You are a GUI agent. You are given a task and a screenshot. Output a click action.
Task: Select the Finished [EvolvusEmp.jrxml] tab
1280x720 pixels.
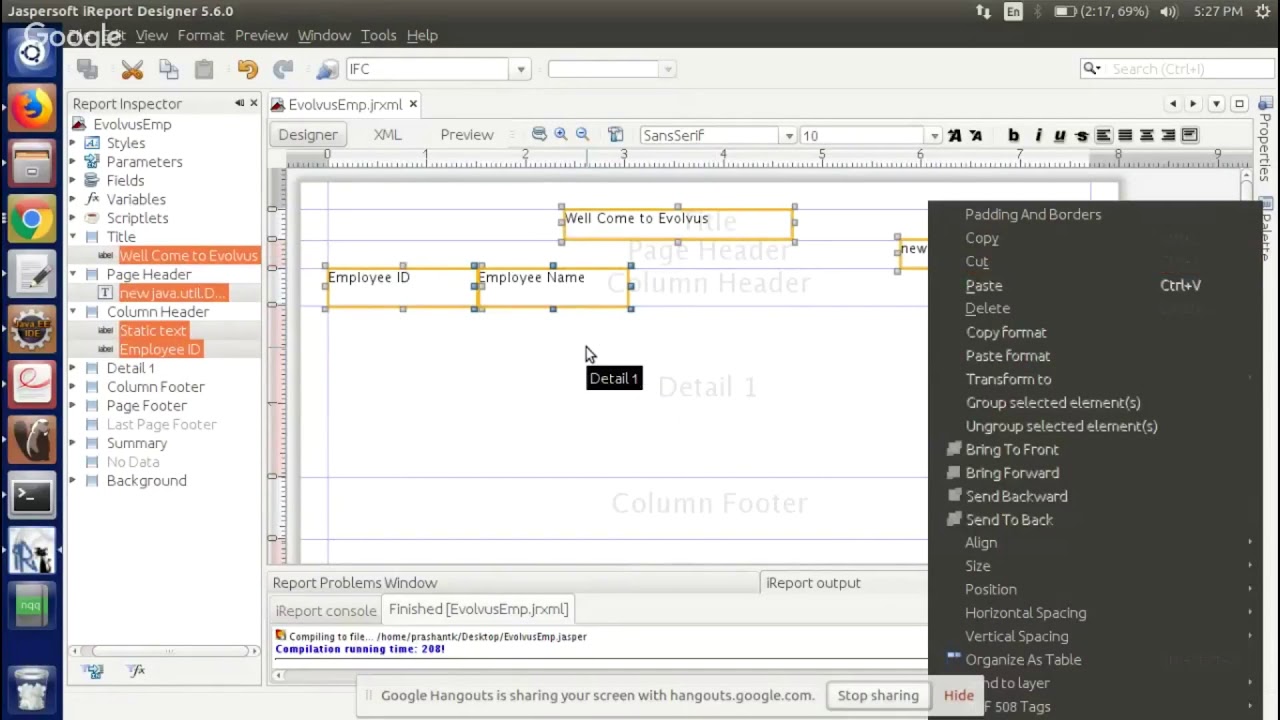pyautogui.click(x=478, y=609)
